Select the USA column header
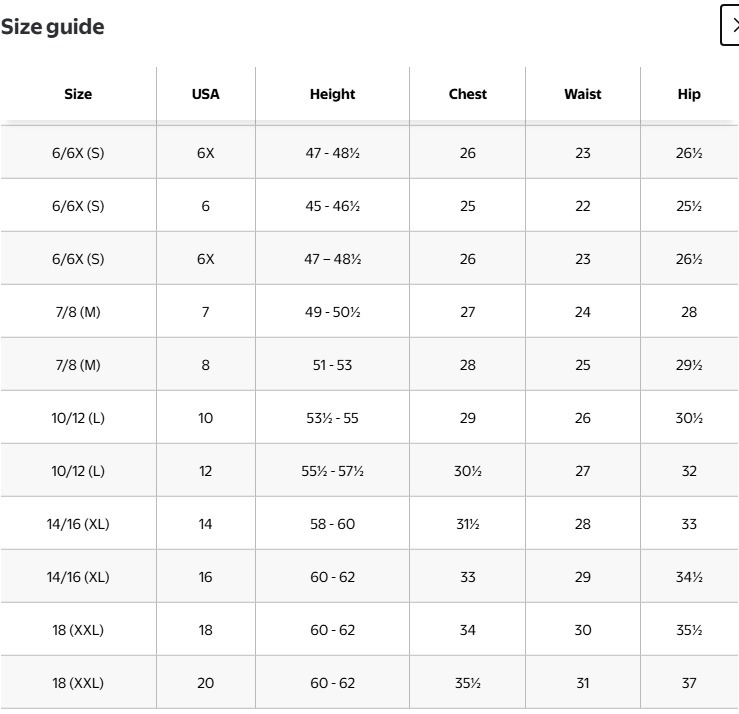The image size is (739, 714). (x=205, y=94)
